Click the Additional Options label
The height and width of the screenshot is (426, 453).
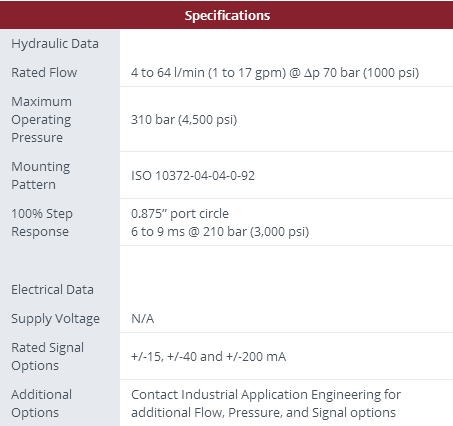pyautogui.click(x=42, y=403)
